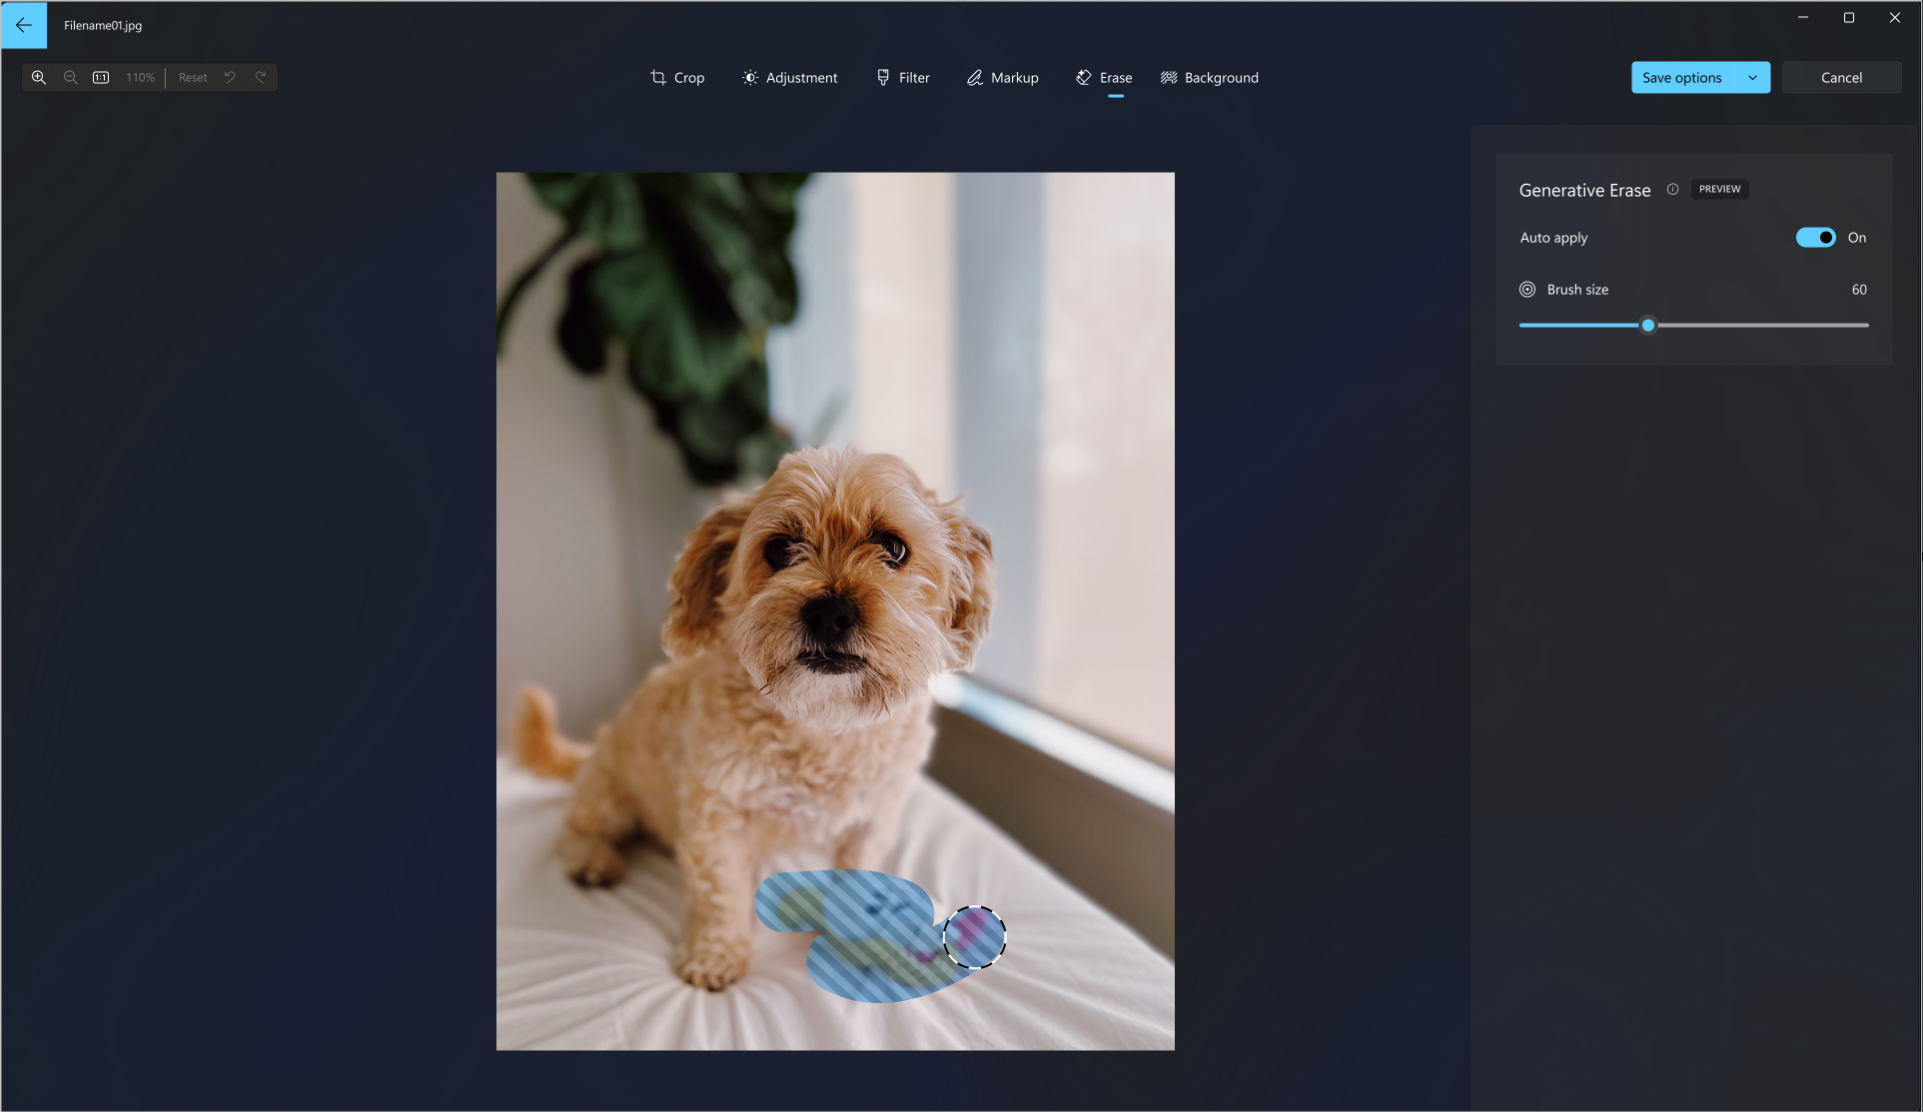Screen dimensions: 1923x1112
Task: Click the Reset button
Action: coord(192,77)
